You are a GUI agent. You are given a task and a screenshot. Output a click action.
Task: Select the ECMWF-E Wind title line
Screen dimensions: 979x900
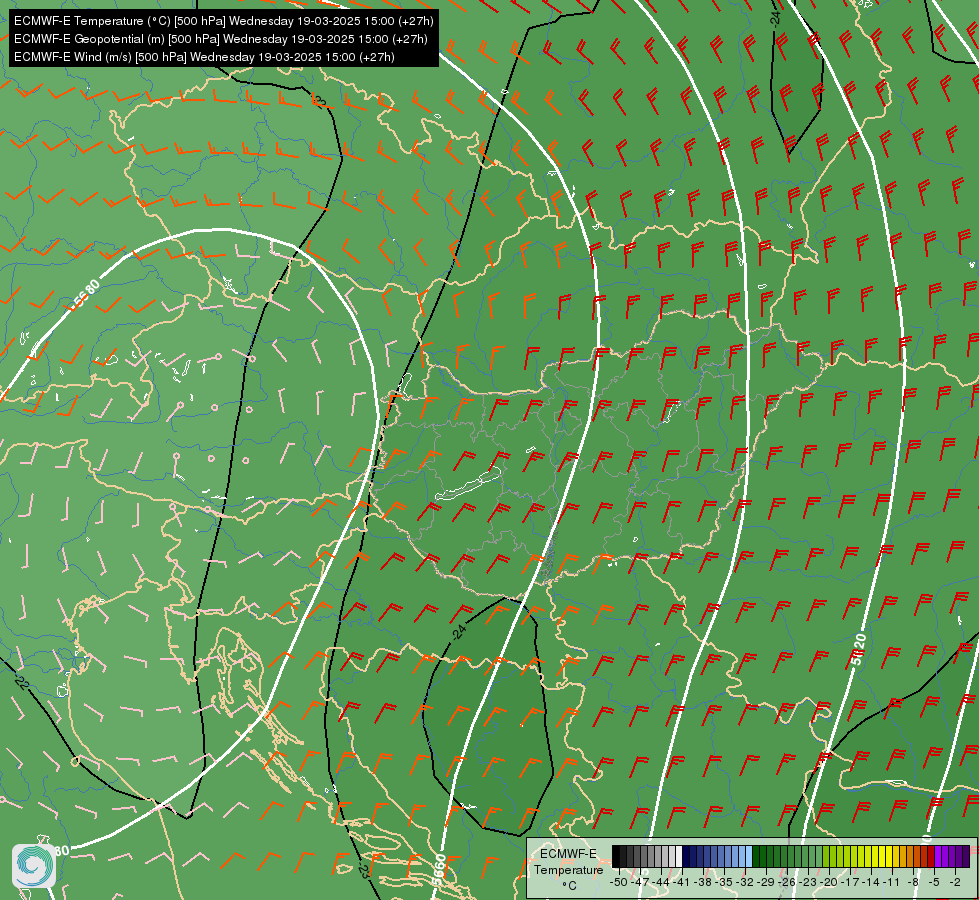(x=204, y=57)
